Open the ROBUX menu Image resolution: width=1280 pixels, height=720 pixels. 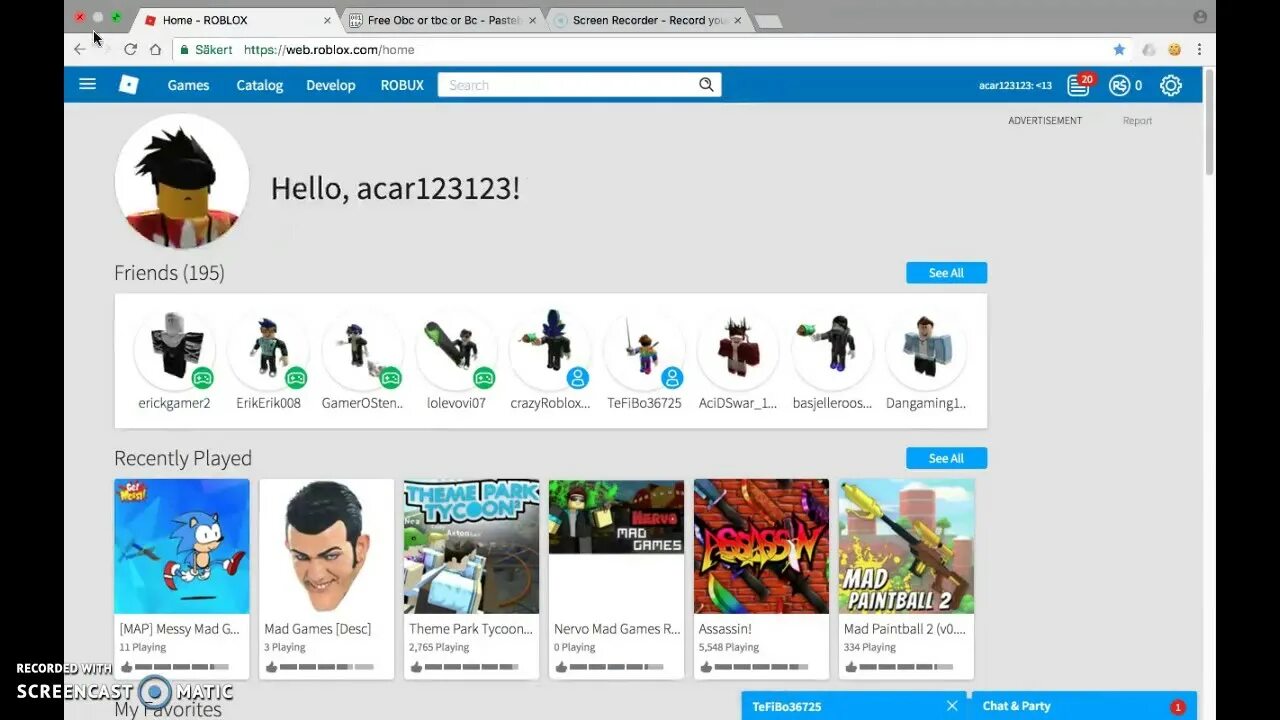402,85
